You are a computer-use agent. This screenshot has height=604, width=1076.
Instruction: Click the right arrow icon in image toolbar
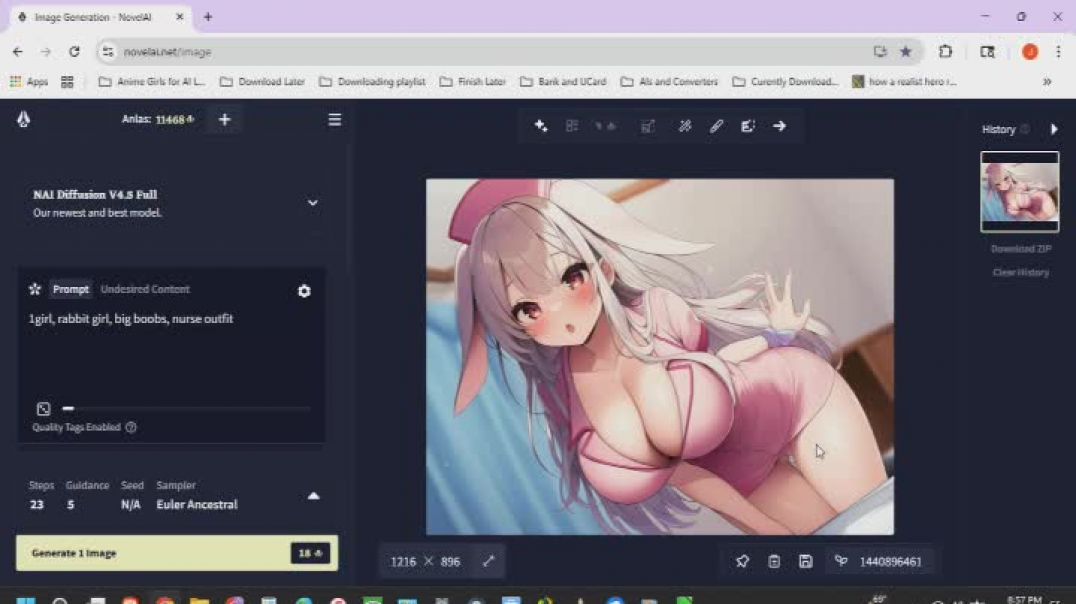(779, 126)
